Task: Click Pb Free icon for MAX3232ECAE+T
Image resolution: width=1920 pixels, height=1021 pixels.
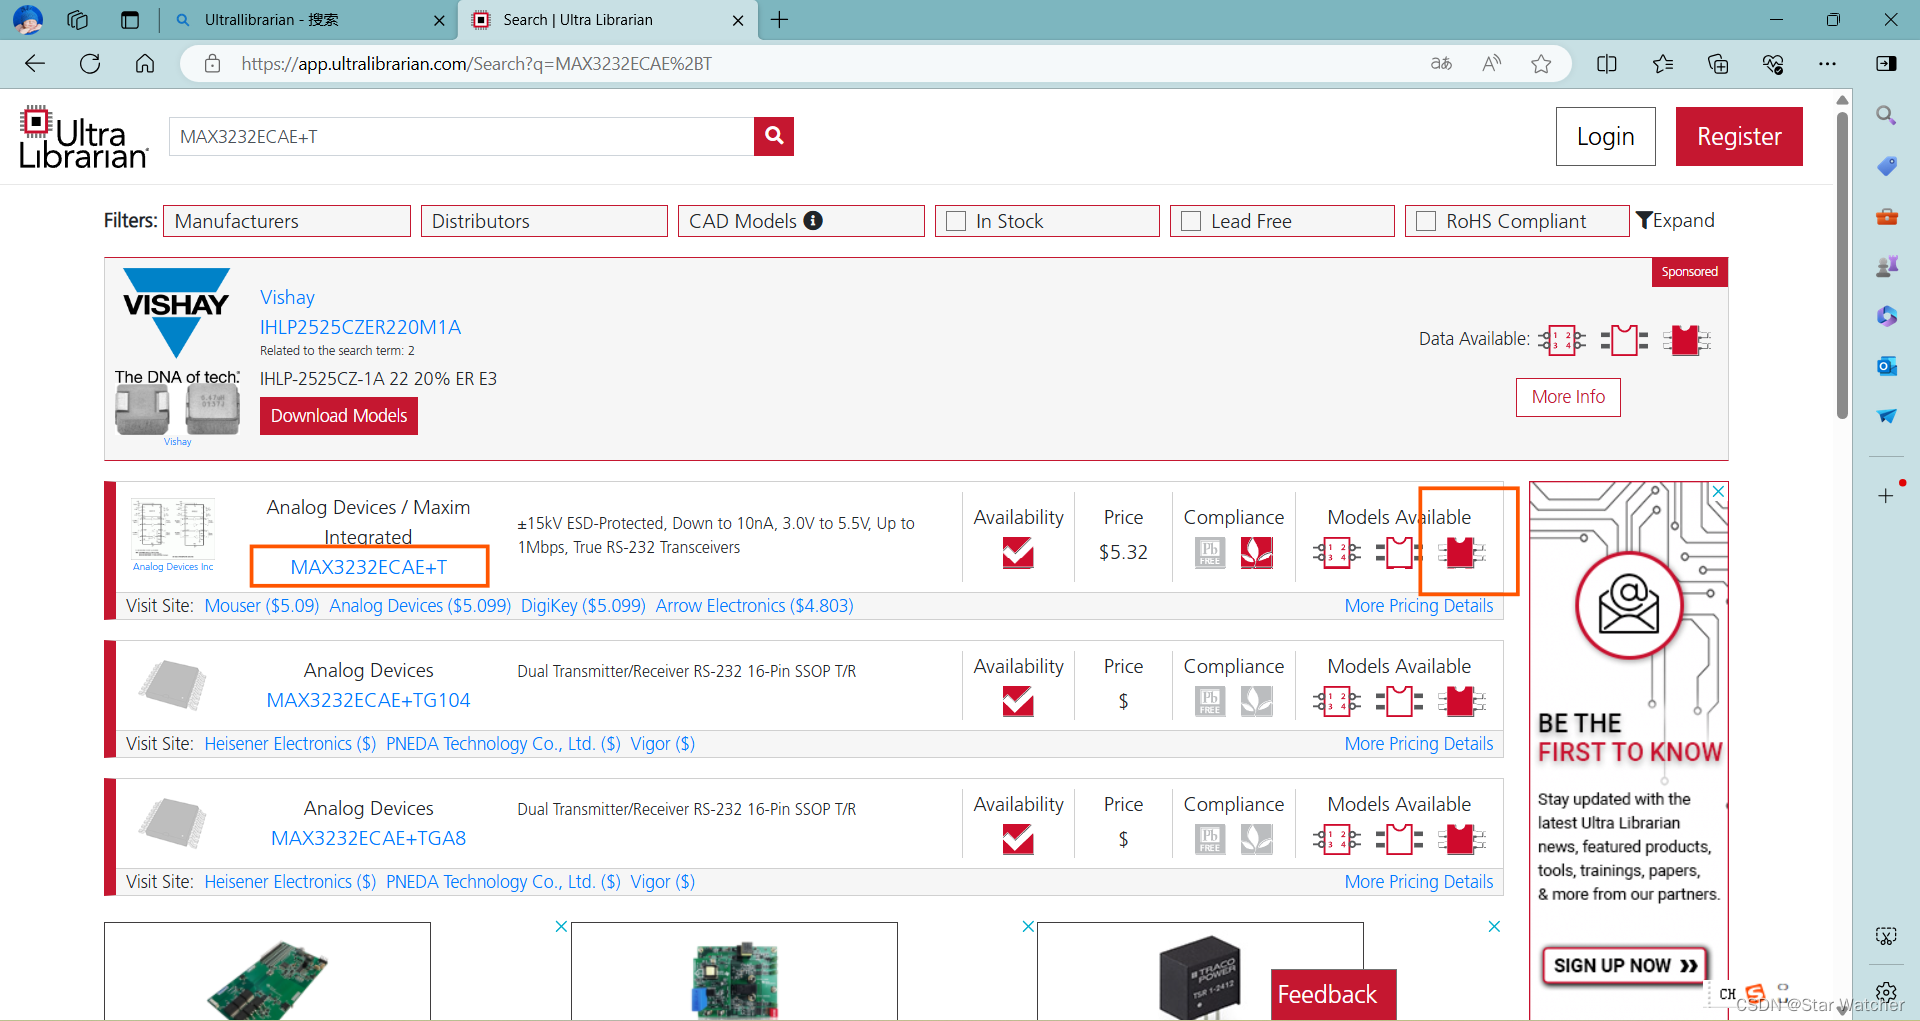Action: click(x=1210, y=552)
